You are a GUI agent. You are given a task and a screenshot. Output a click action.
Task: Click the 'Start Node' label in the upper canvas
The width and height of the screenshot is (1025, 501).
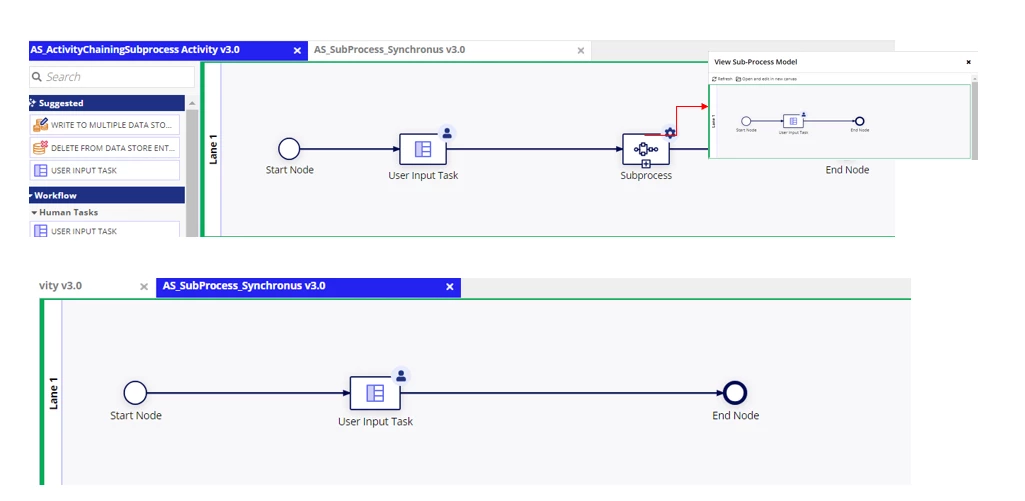tap(290, 170)
